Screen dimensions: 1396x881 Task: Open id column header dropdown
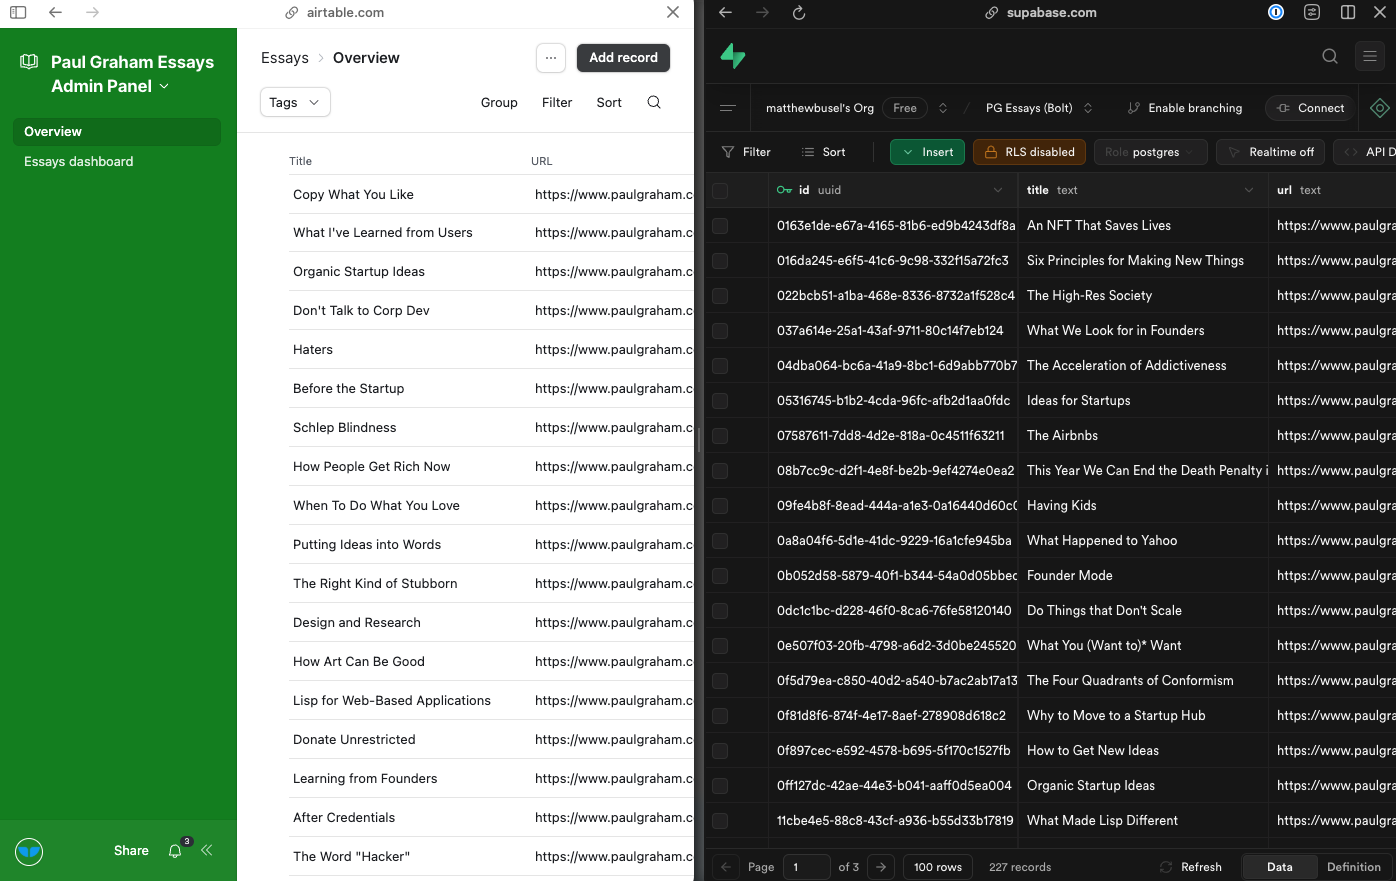point(997,190)
